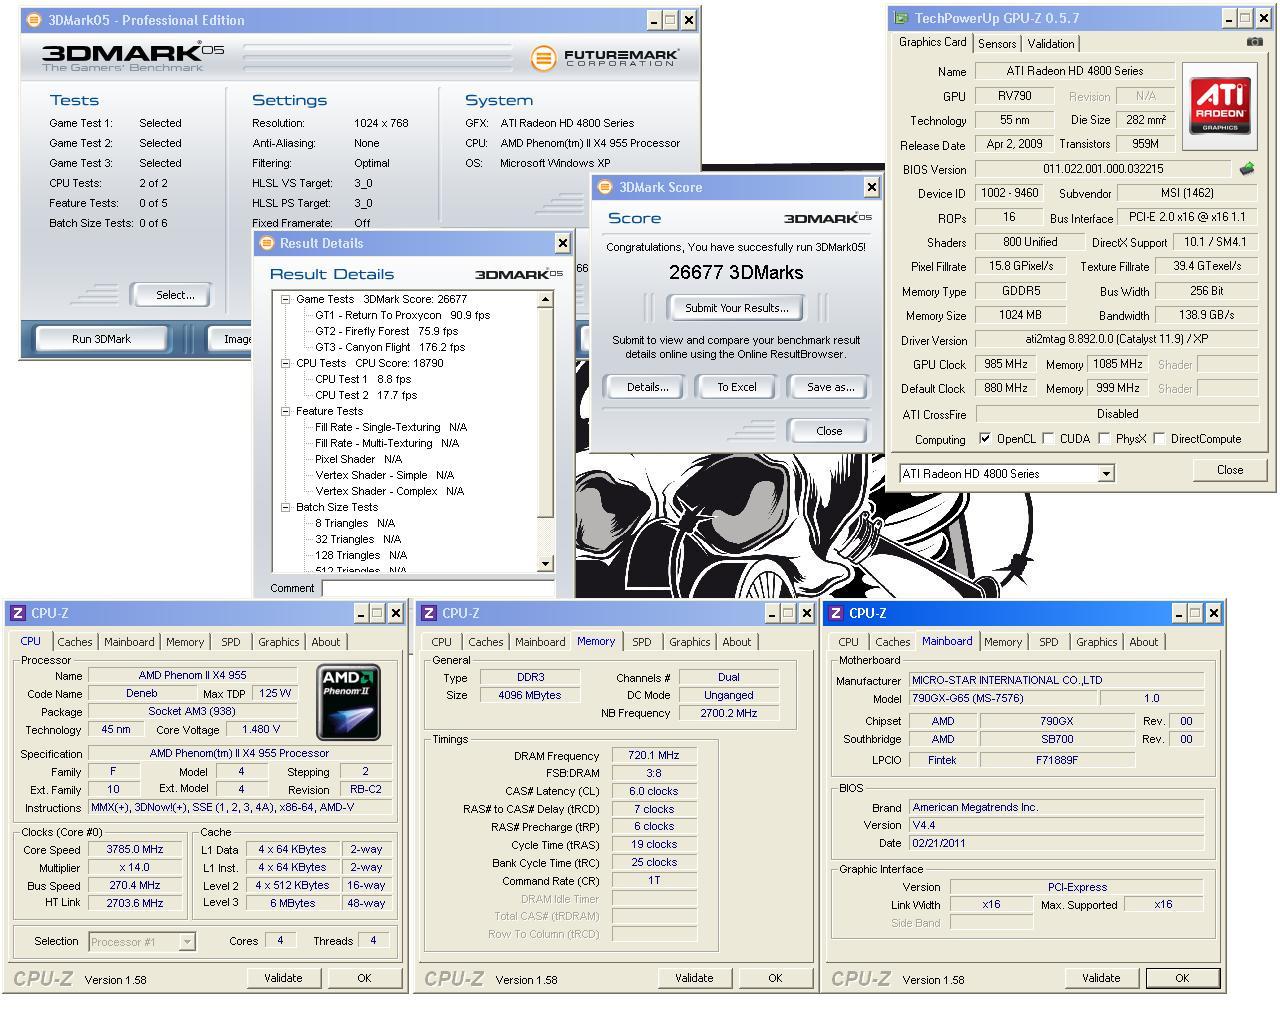Open Caches tab in processor CPU-Z window
1280x1024 pixels.
74,642
